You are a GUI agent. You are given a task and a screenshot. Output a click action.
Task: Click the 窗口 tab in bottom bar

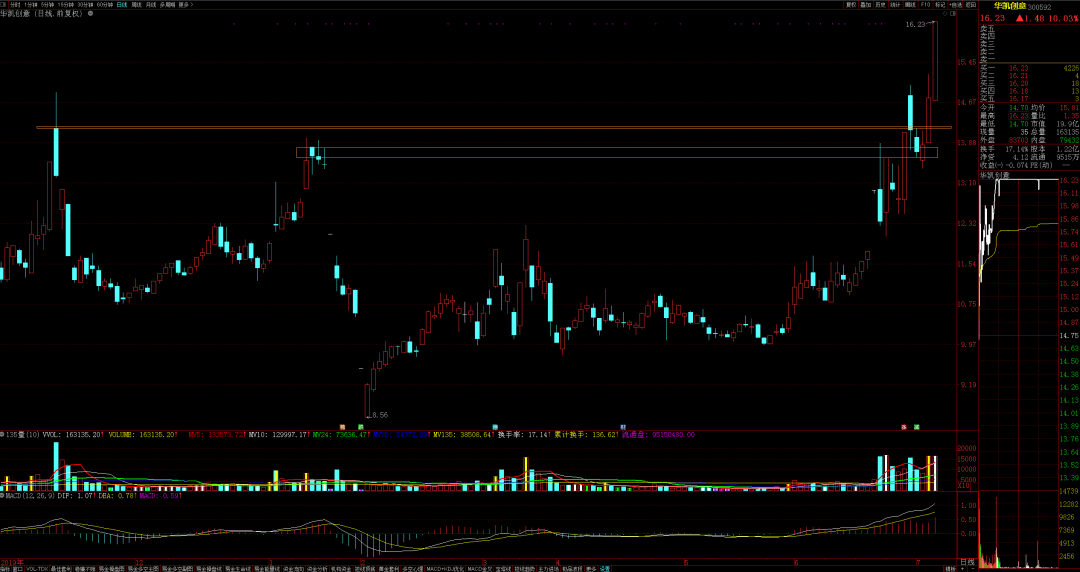coord(18,569)
